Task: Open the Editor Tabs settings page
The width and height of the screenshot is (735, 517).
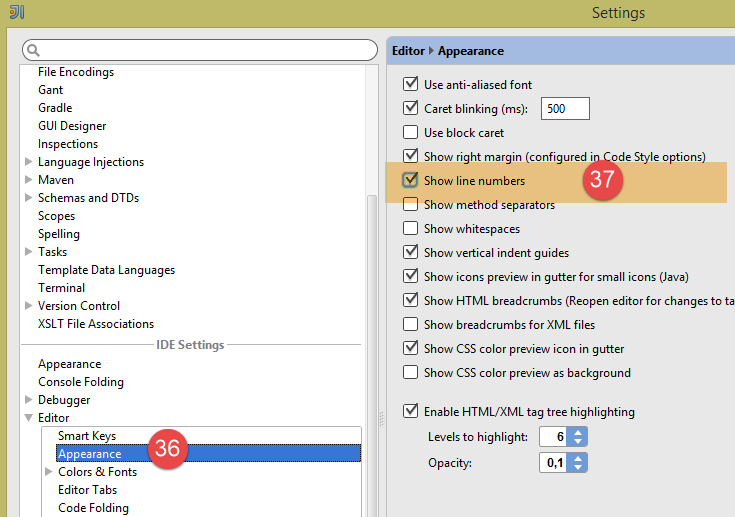Action: coord(87,490)
